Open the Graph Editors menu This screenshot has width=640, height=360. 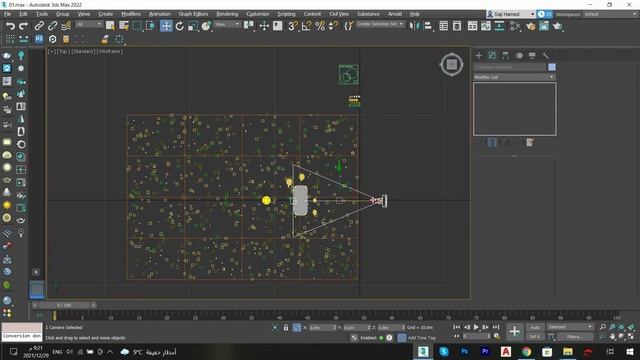(193, 14)
